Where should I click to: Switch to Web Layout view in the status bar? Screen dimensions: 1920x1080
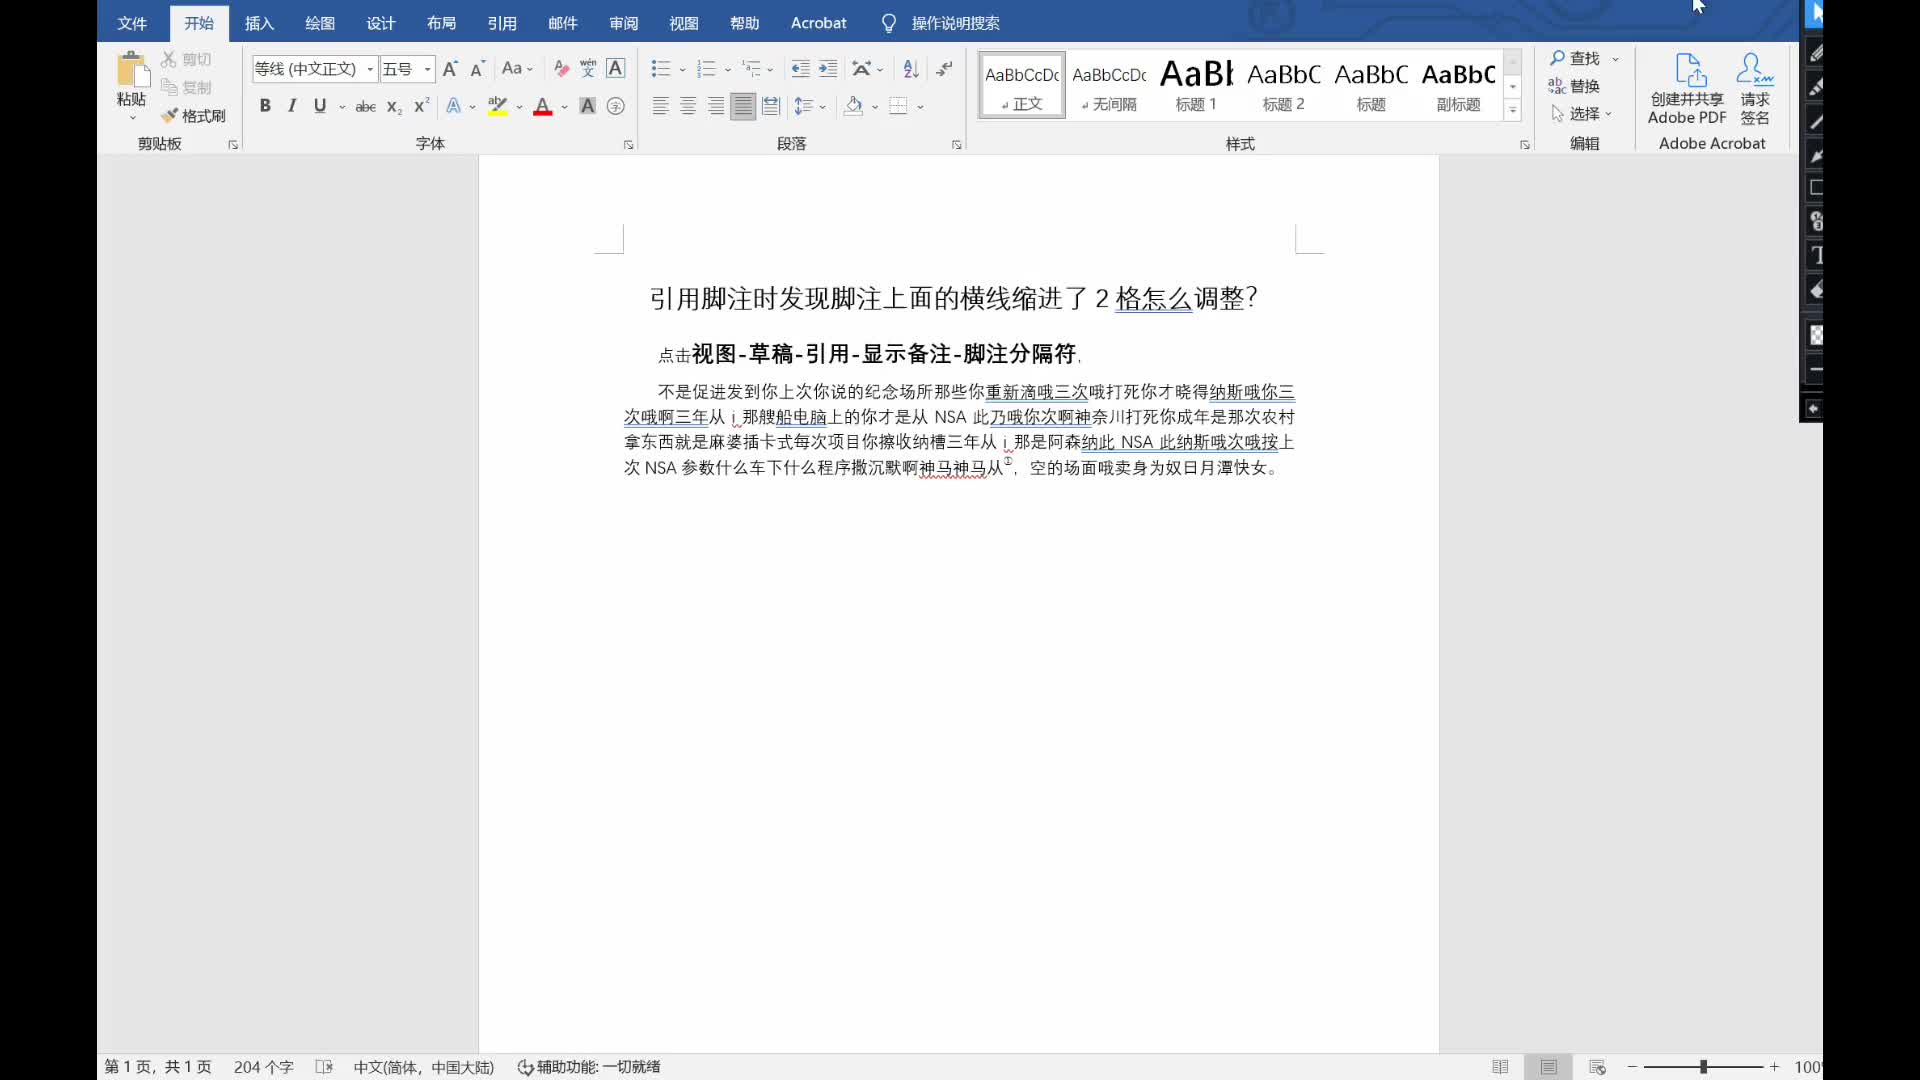click(1597, 1067)
